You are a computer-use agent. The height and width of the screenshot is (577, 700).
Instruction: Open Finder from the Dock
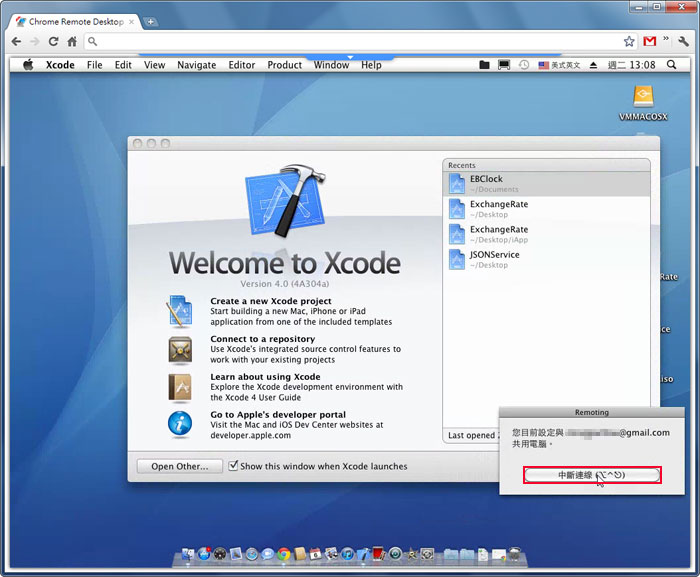tap(188, 554)
